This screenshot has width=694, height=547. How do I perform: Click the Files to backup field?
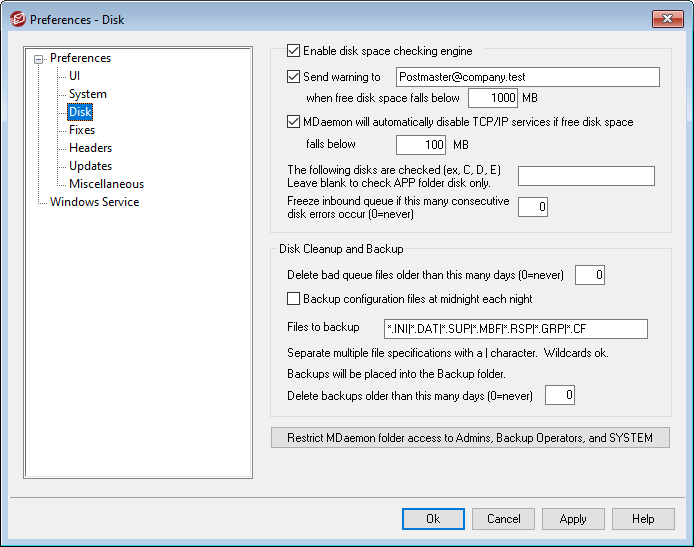(515, 329)
